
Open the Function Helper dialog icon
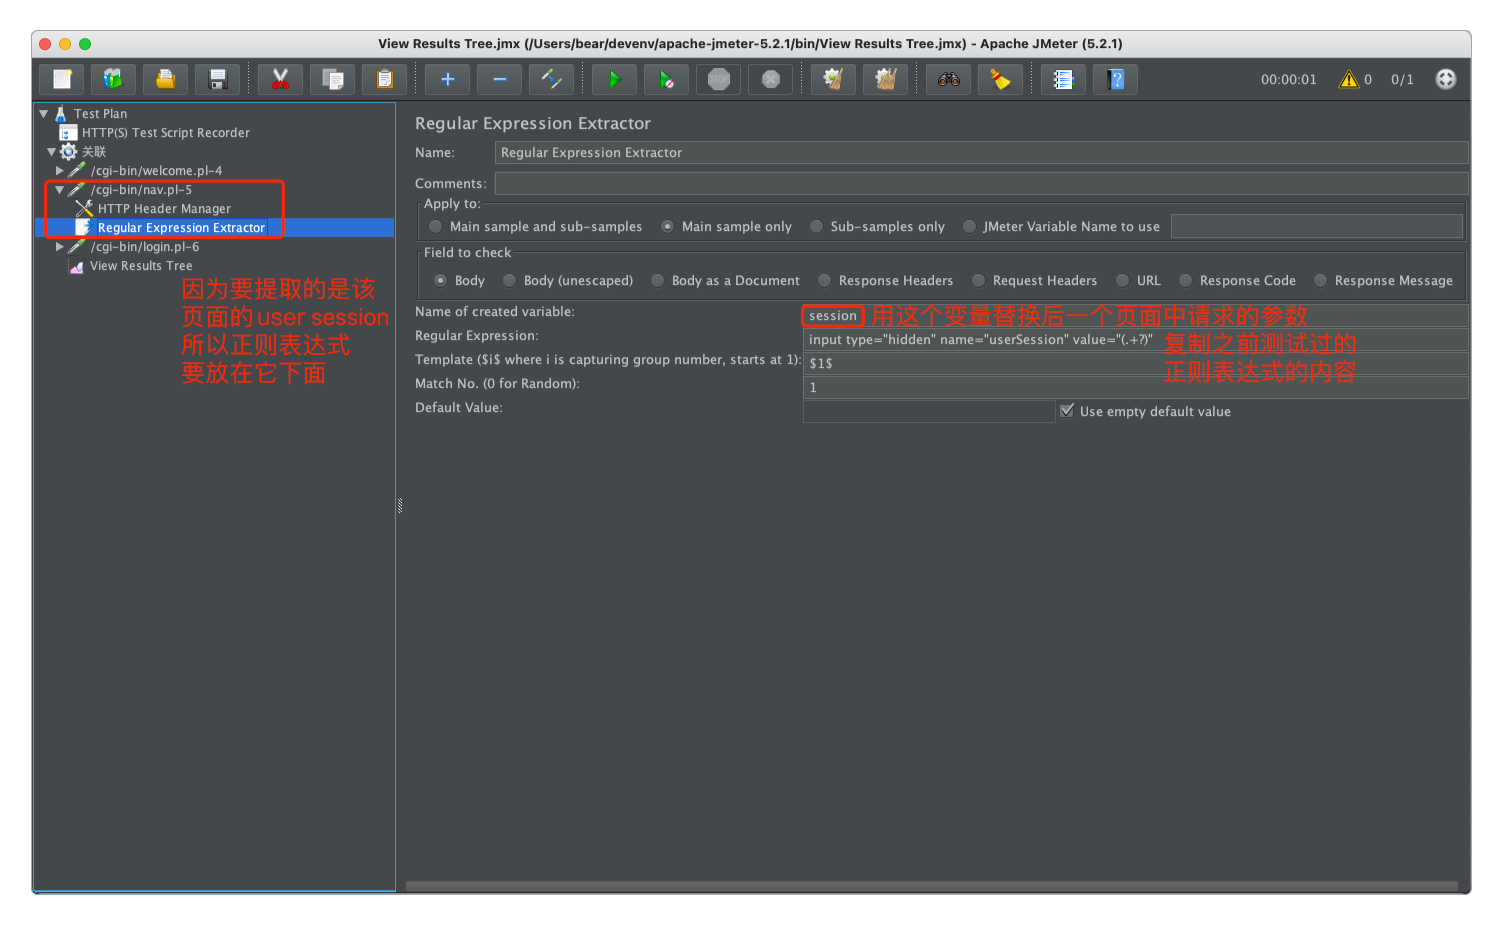[x=1063, y=79]
